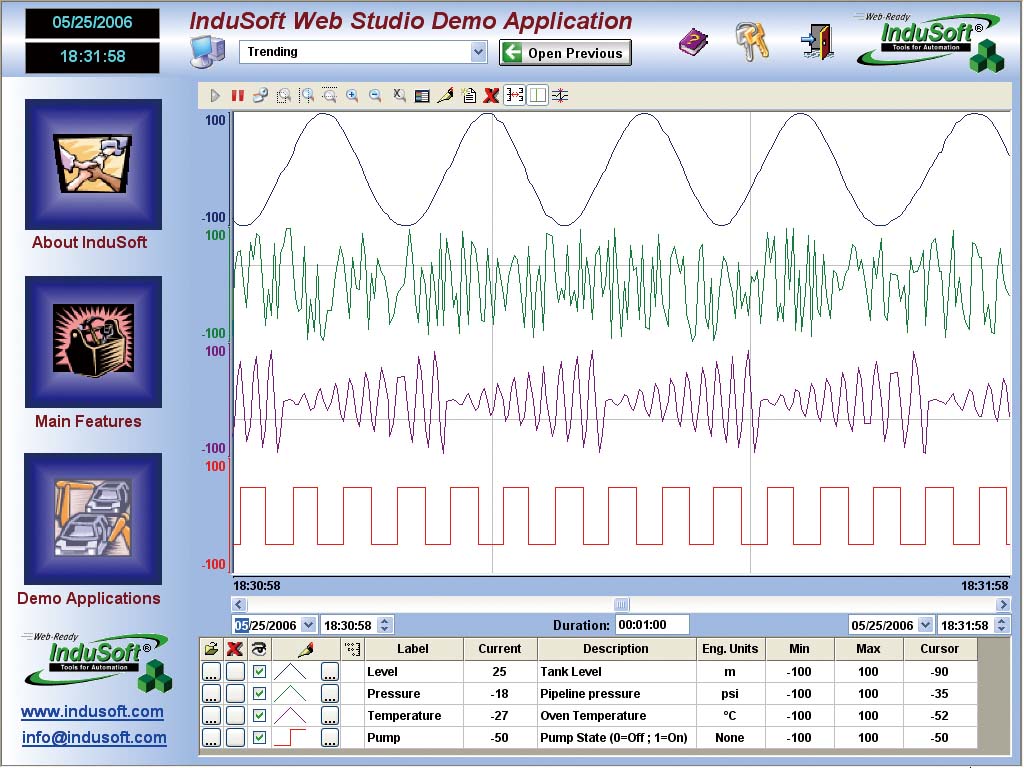Cancel zoom with the X magnifier icon
The image size is (1024, 768).
(398, 96)
